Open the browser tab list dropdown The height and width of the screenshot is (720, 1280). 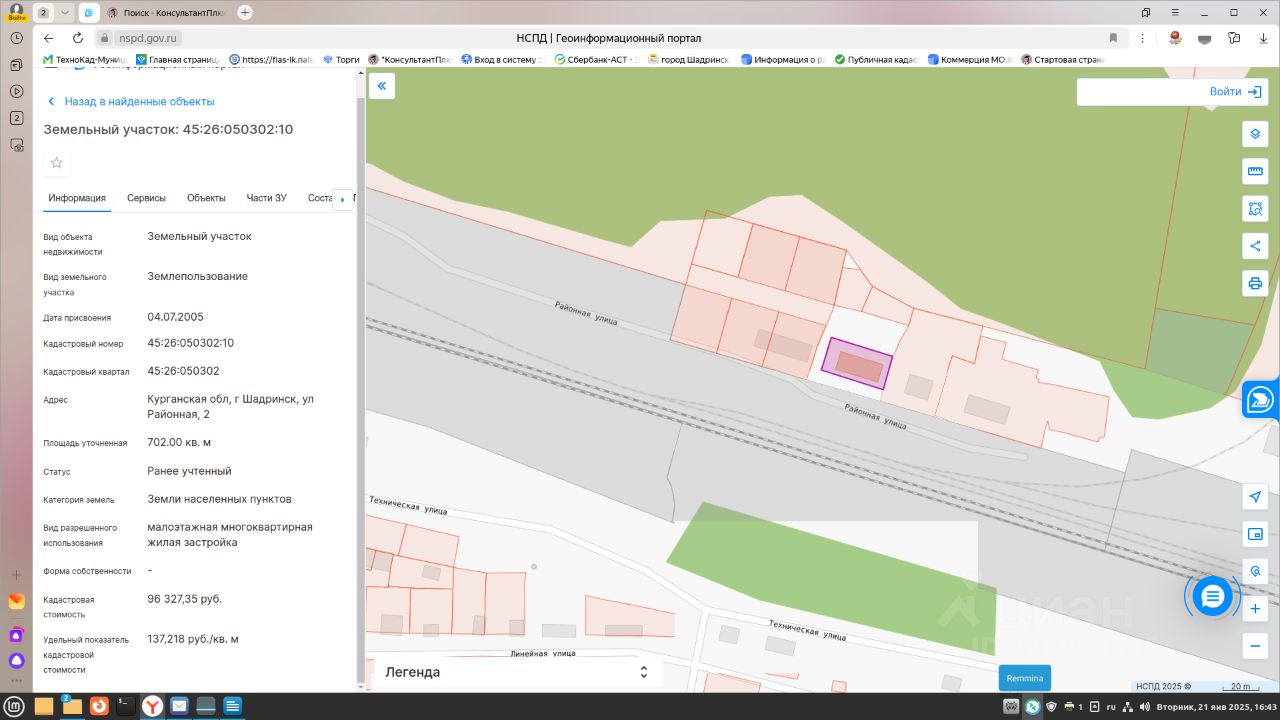(65, 12)
